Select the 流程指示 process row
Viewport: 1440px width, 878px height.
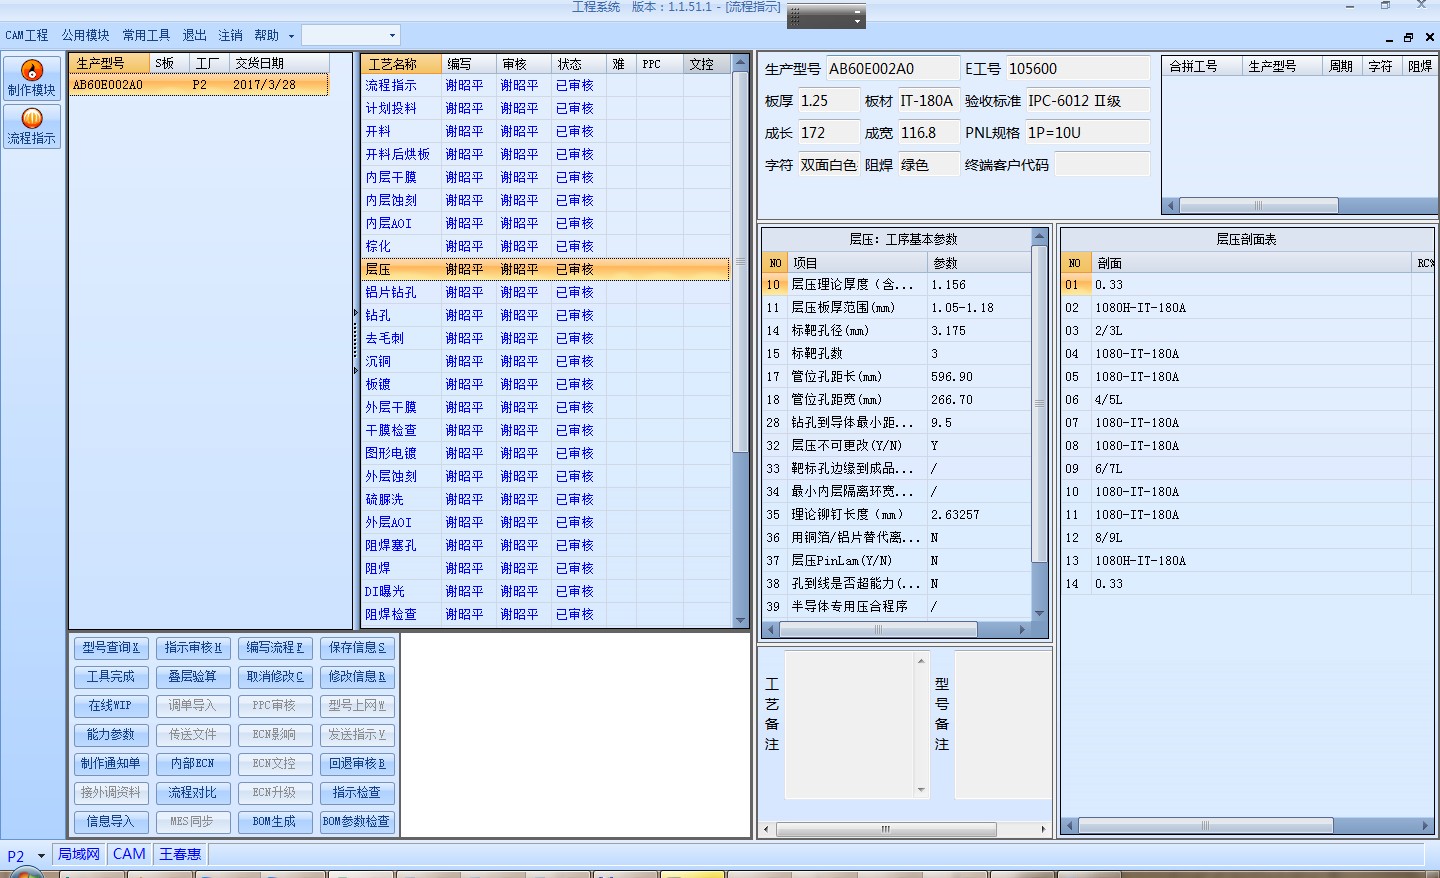546,86
